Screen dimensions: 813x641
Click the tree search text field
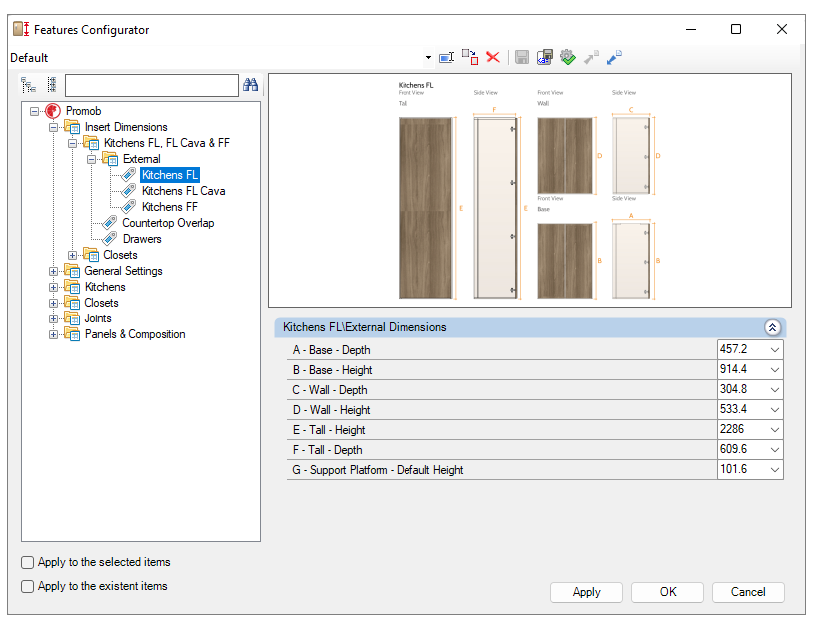point(151,85)
